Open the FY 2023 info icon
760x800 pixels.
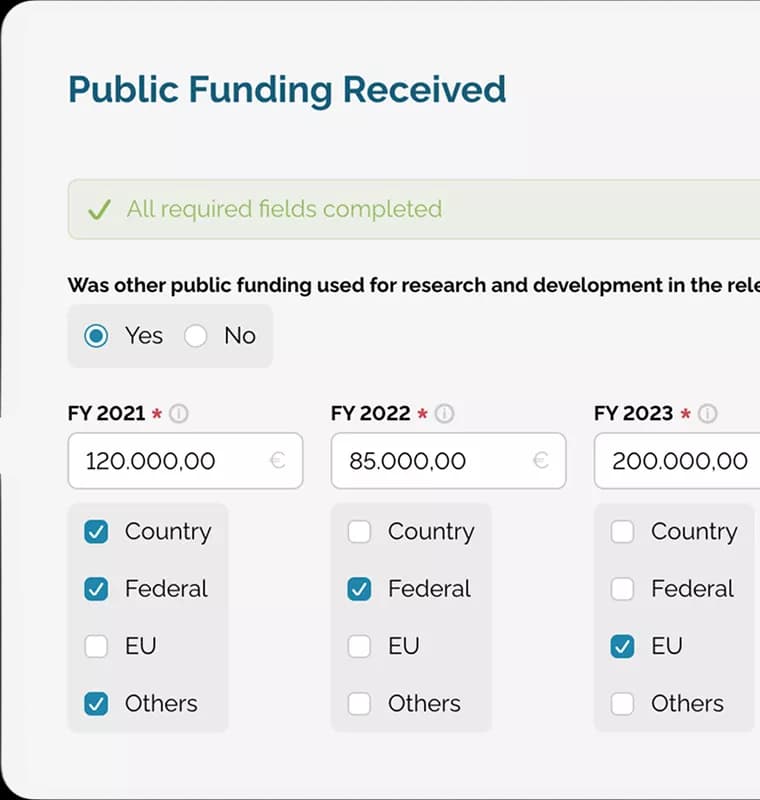pos(707,413)
